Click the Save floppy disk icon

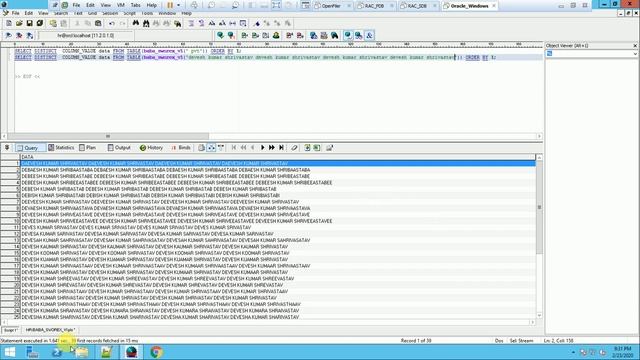click(29, 24)
